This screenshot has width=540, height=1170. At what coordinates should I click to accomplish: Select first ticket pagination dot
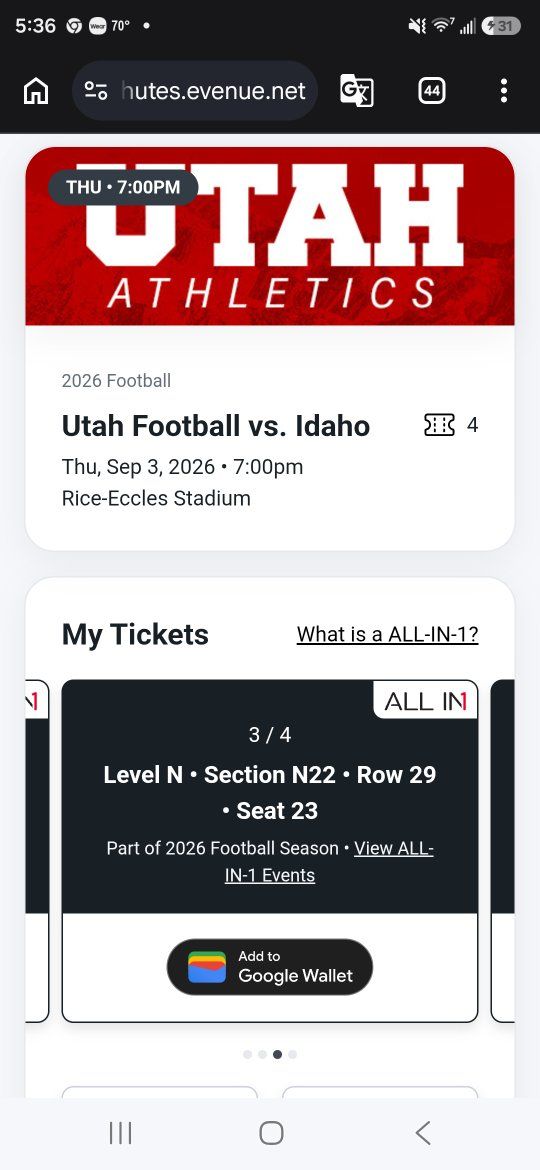[248, 1054]
